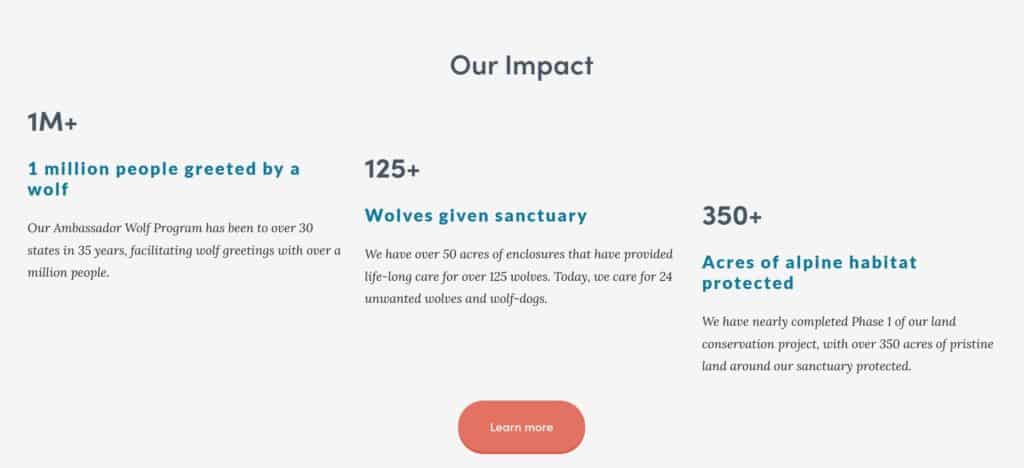Image resolution: width=1024 pixels, height=468 pixels.
Task: Click the Phase 1 land conservation paragraph
Action: [848, 344]
